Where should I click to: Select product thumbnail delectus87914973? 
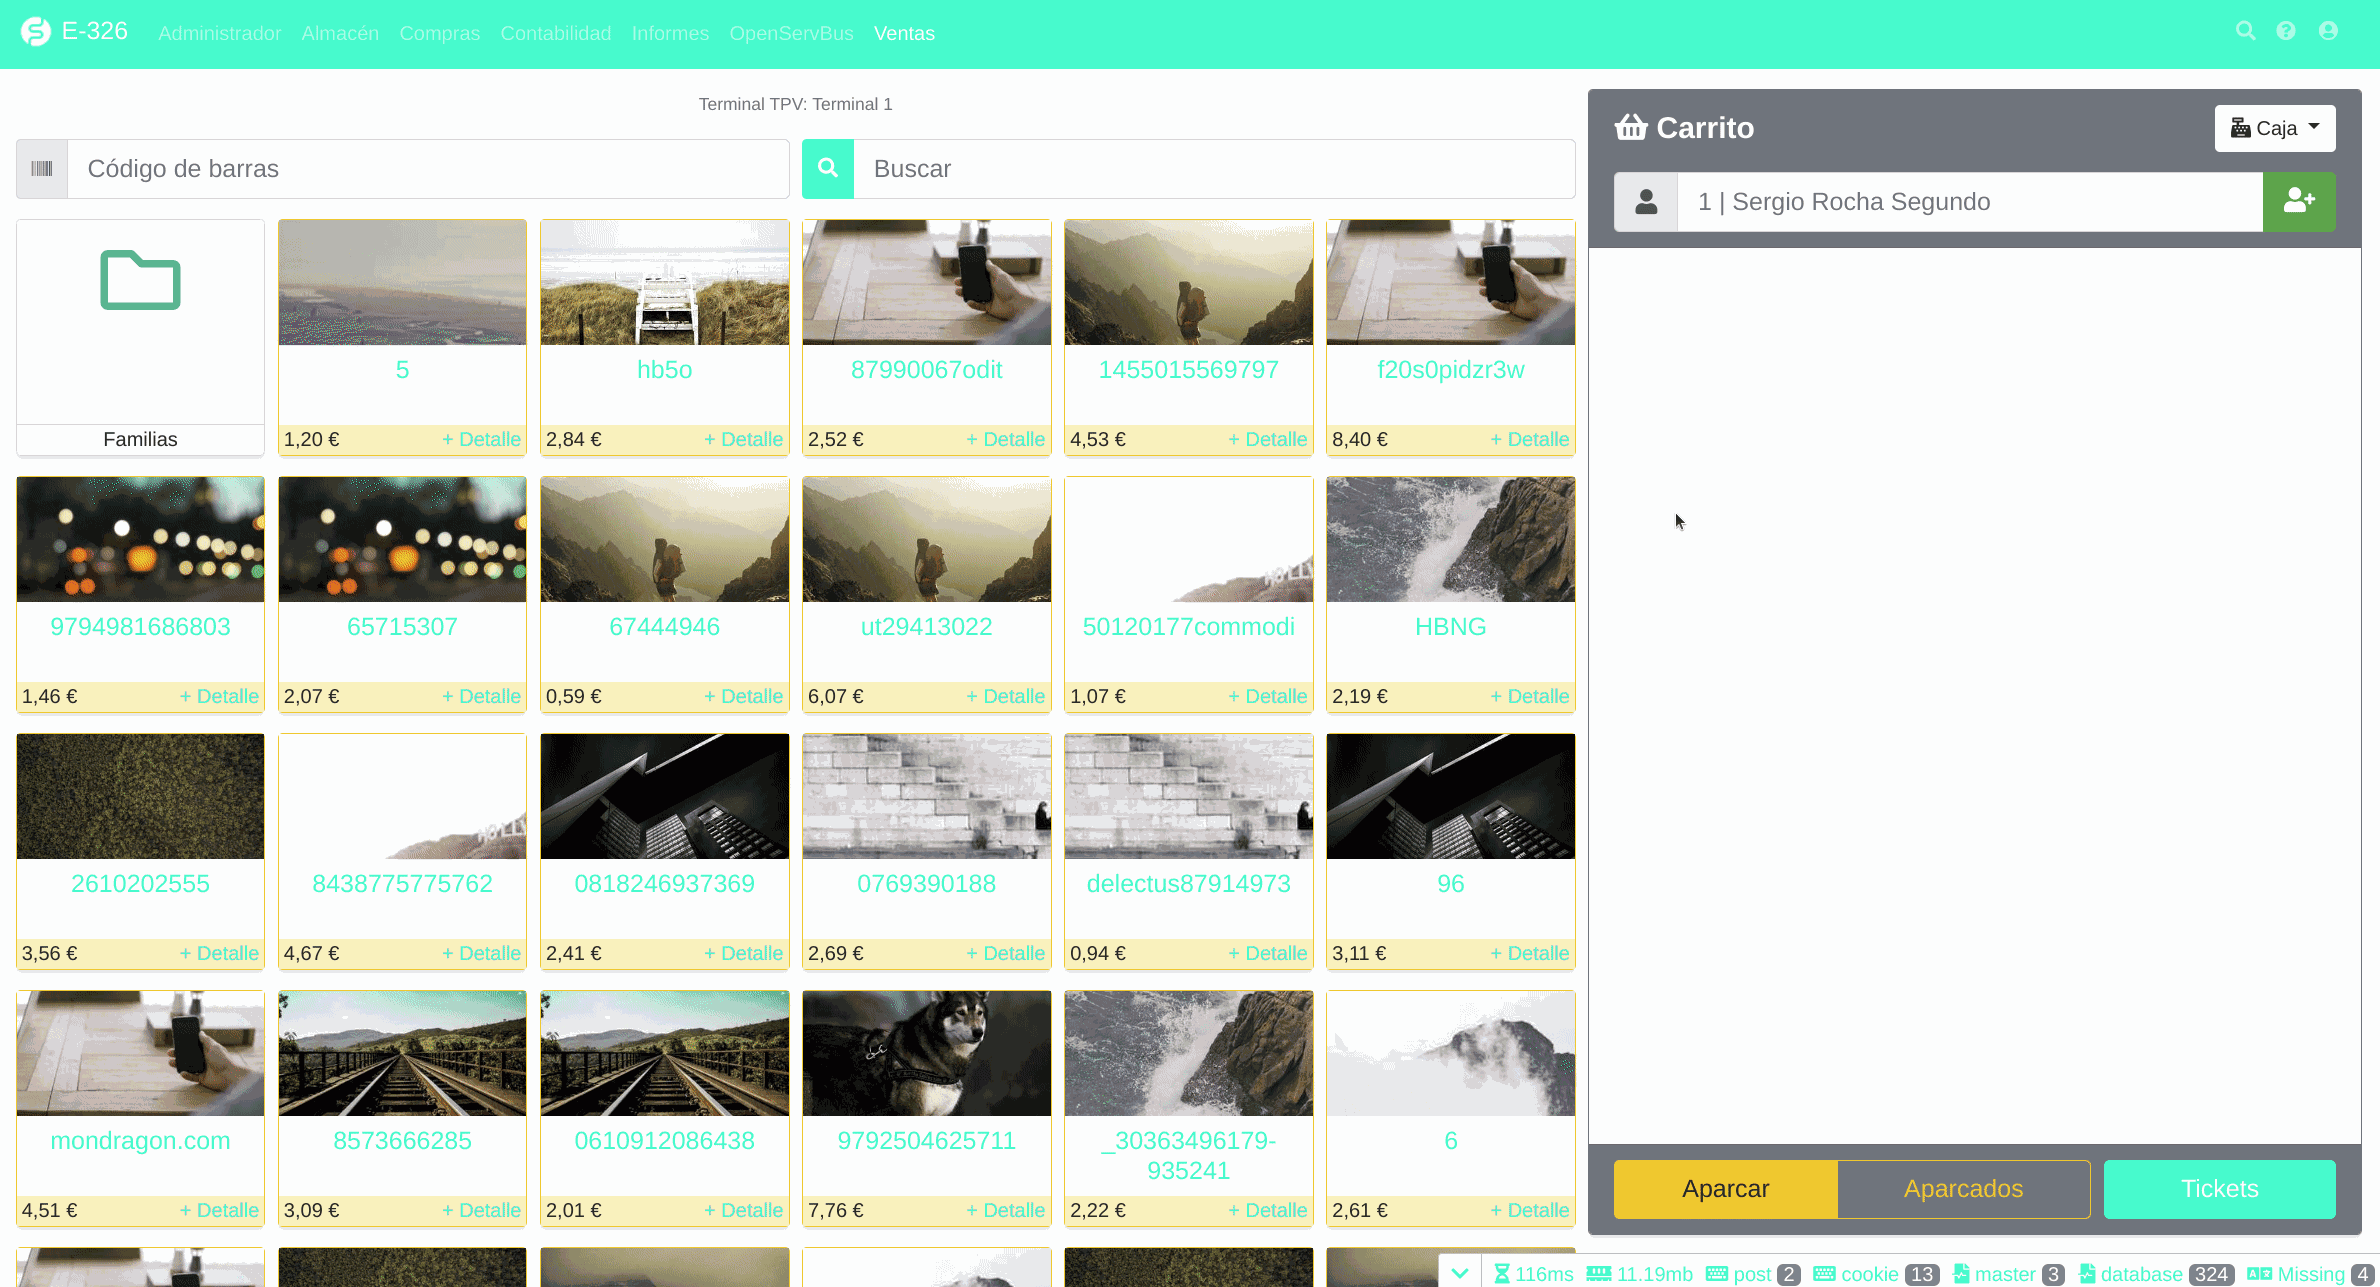[x=1189, y=797]
